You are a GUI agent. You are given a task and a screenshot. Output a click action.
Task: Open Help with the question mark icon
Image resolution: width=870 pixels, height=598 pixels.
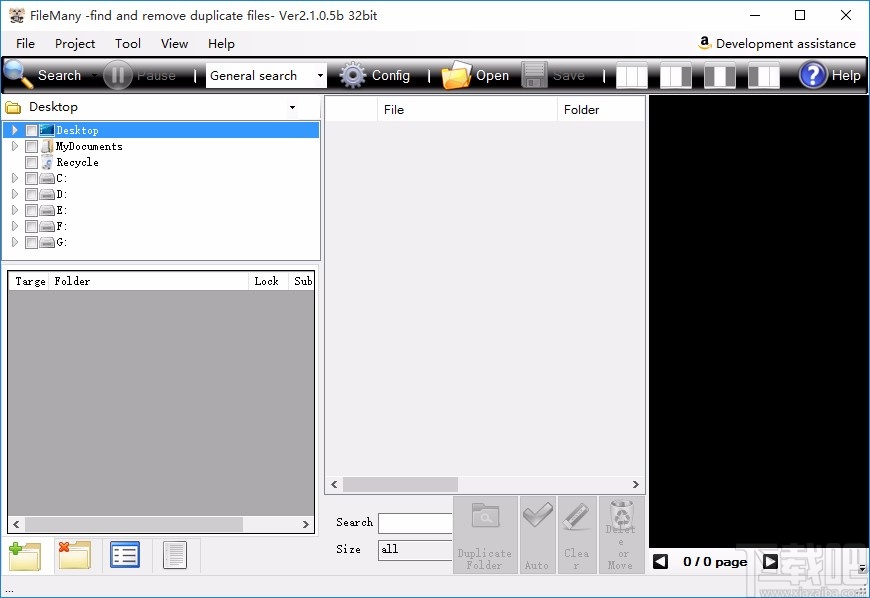point(829,75)
